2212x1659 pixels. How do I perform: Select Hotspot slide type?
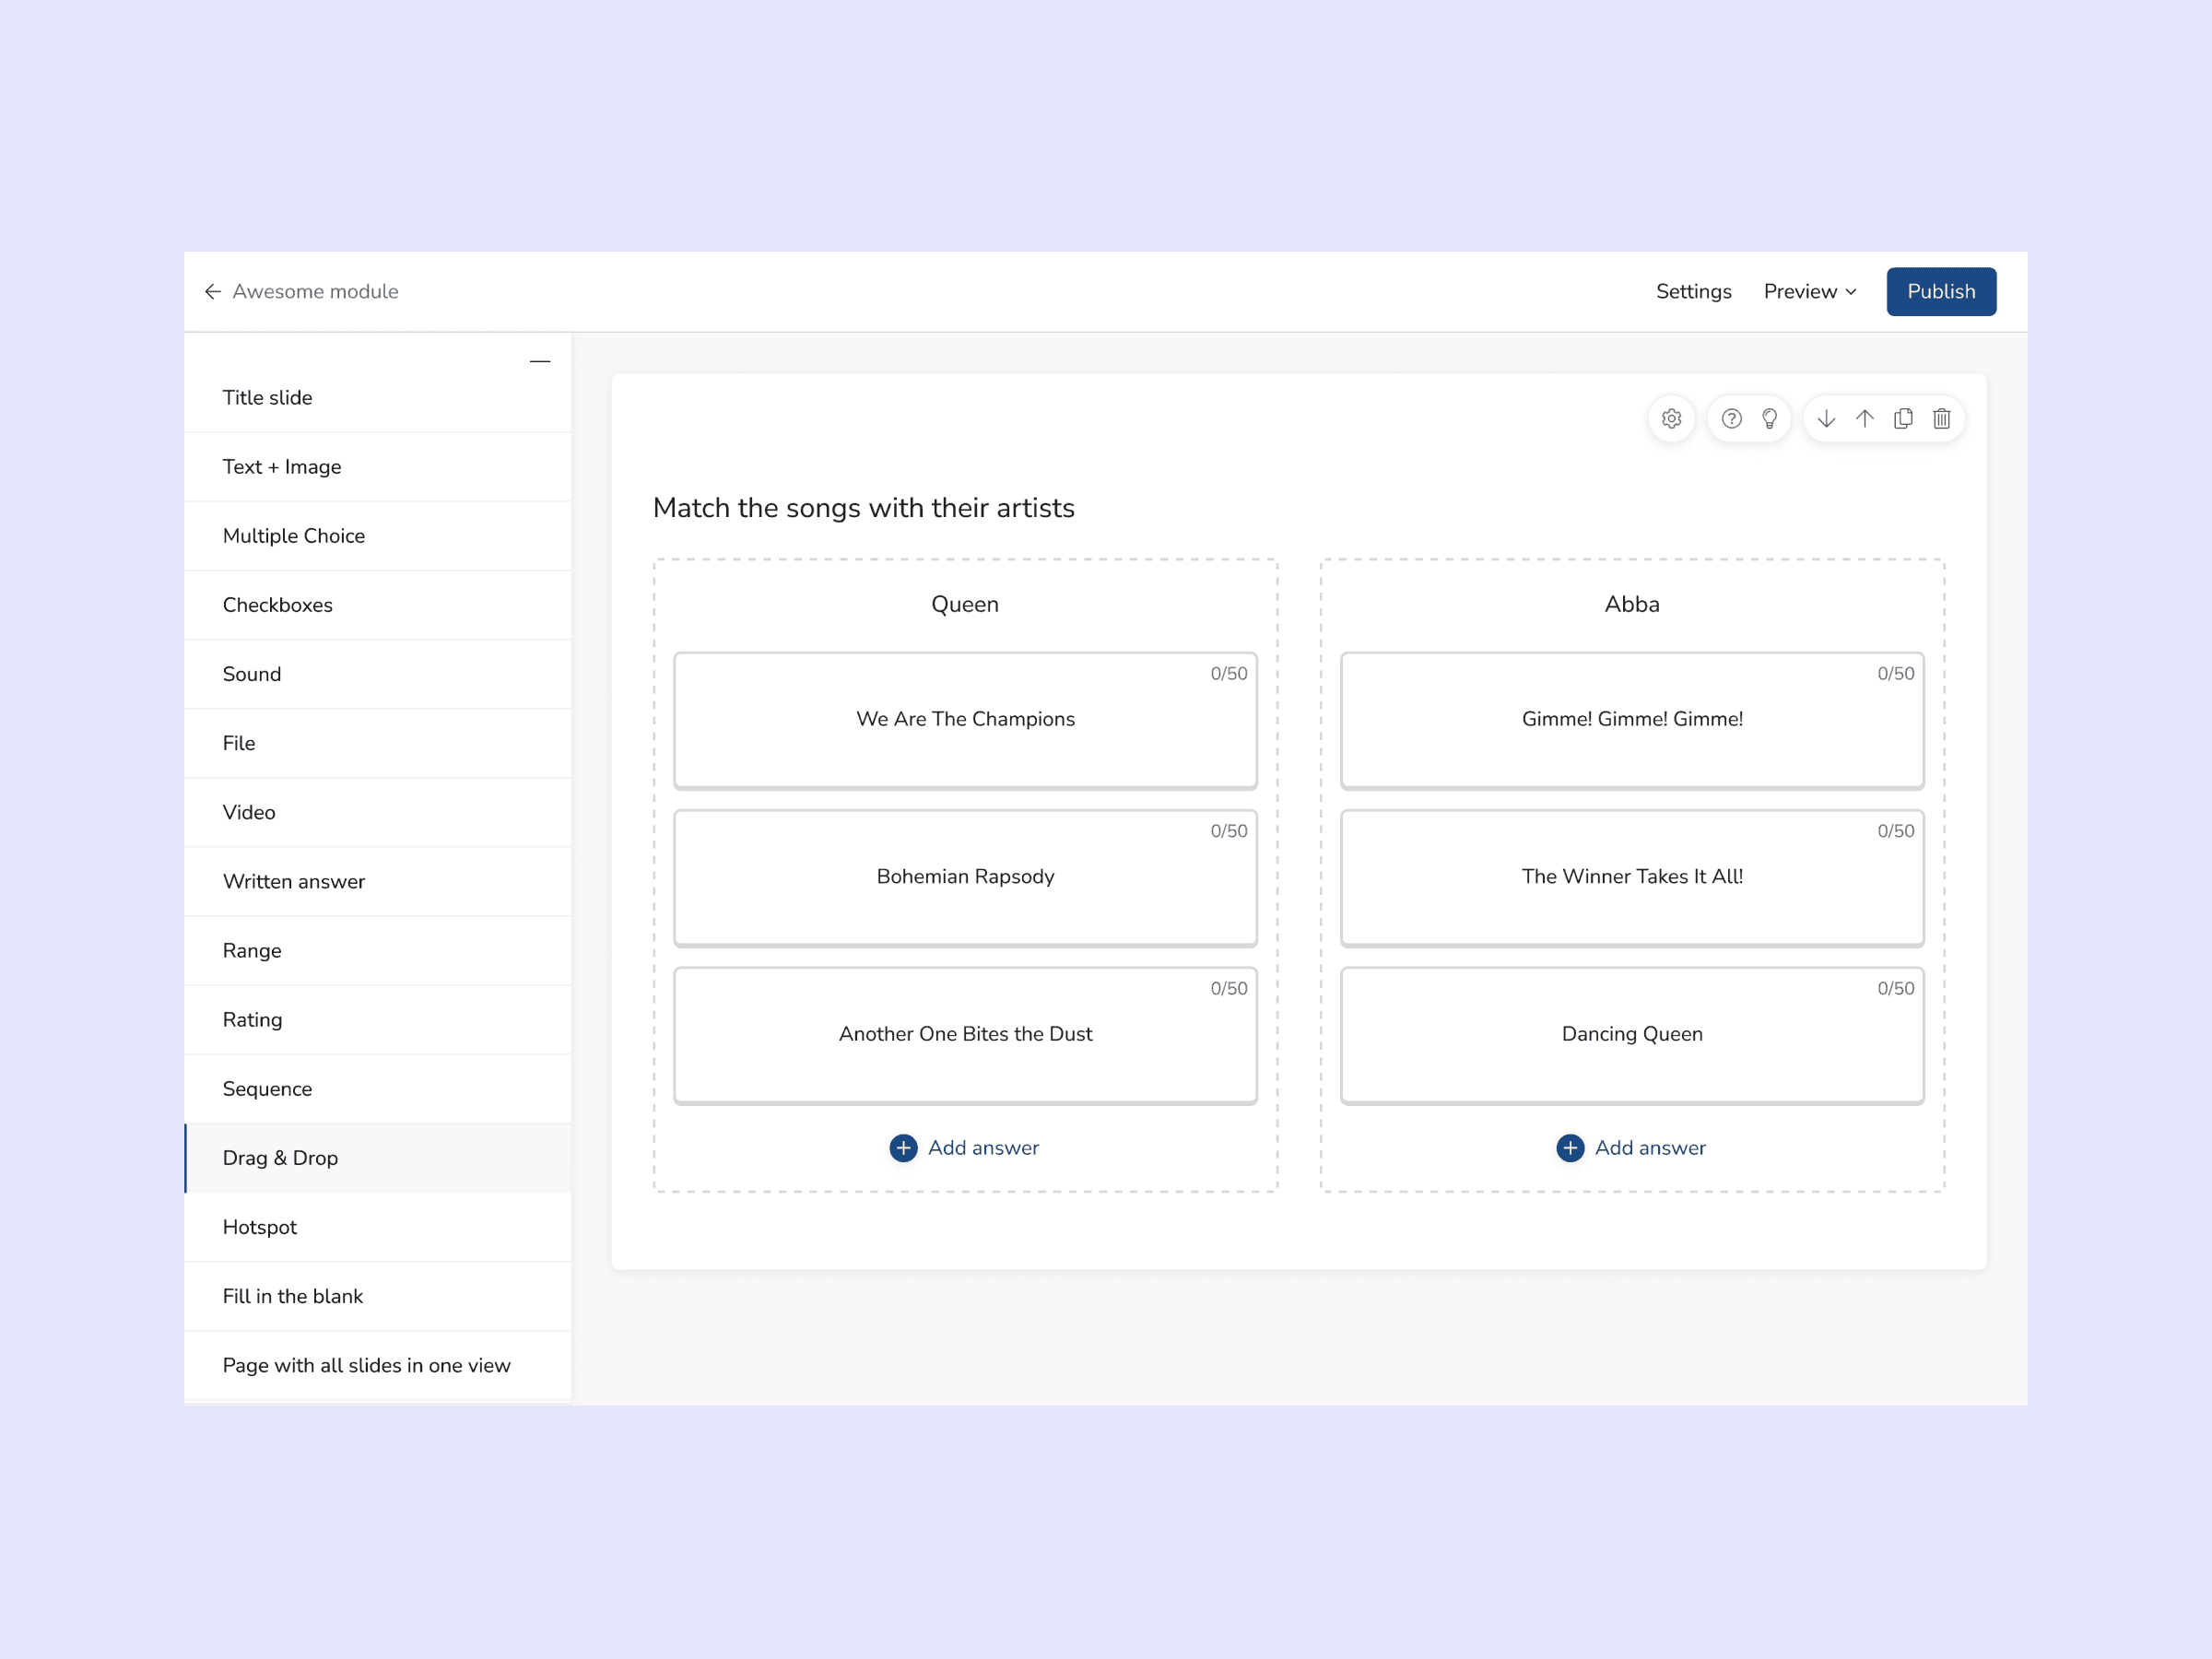pyautogui.click(x=260, y=1227)
